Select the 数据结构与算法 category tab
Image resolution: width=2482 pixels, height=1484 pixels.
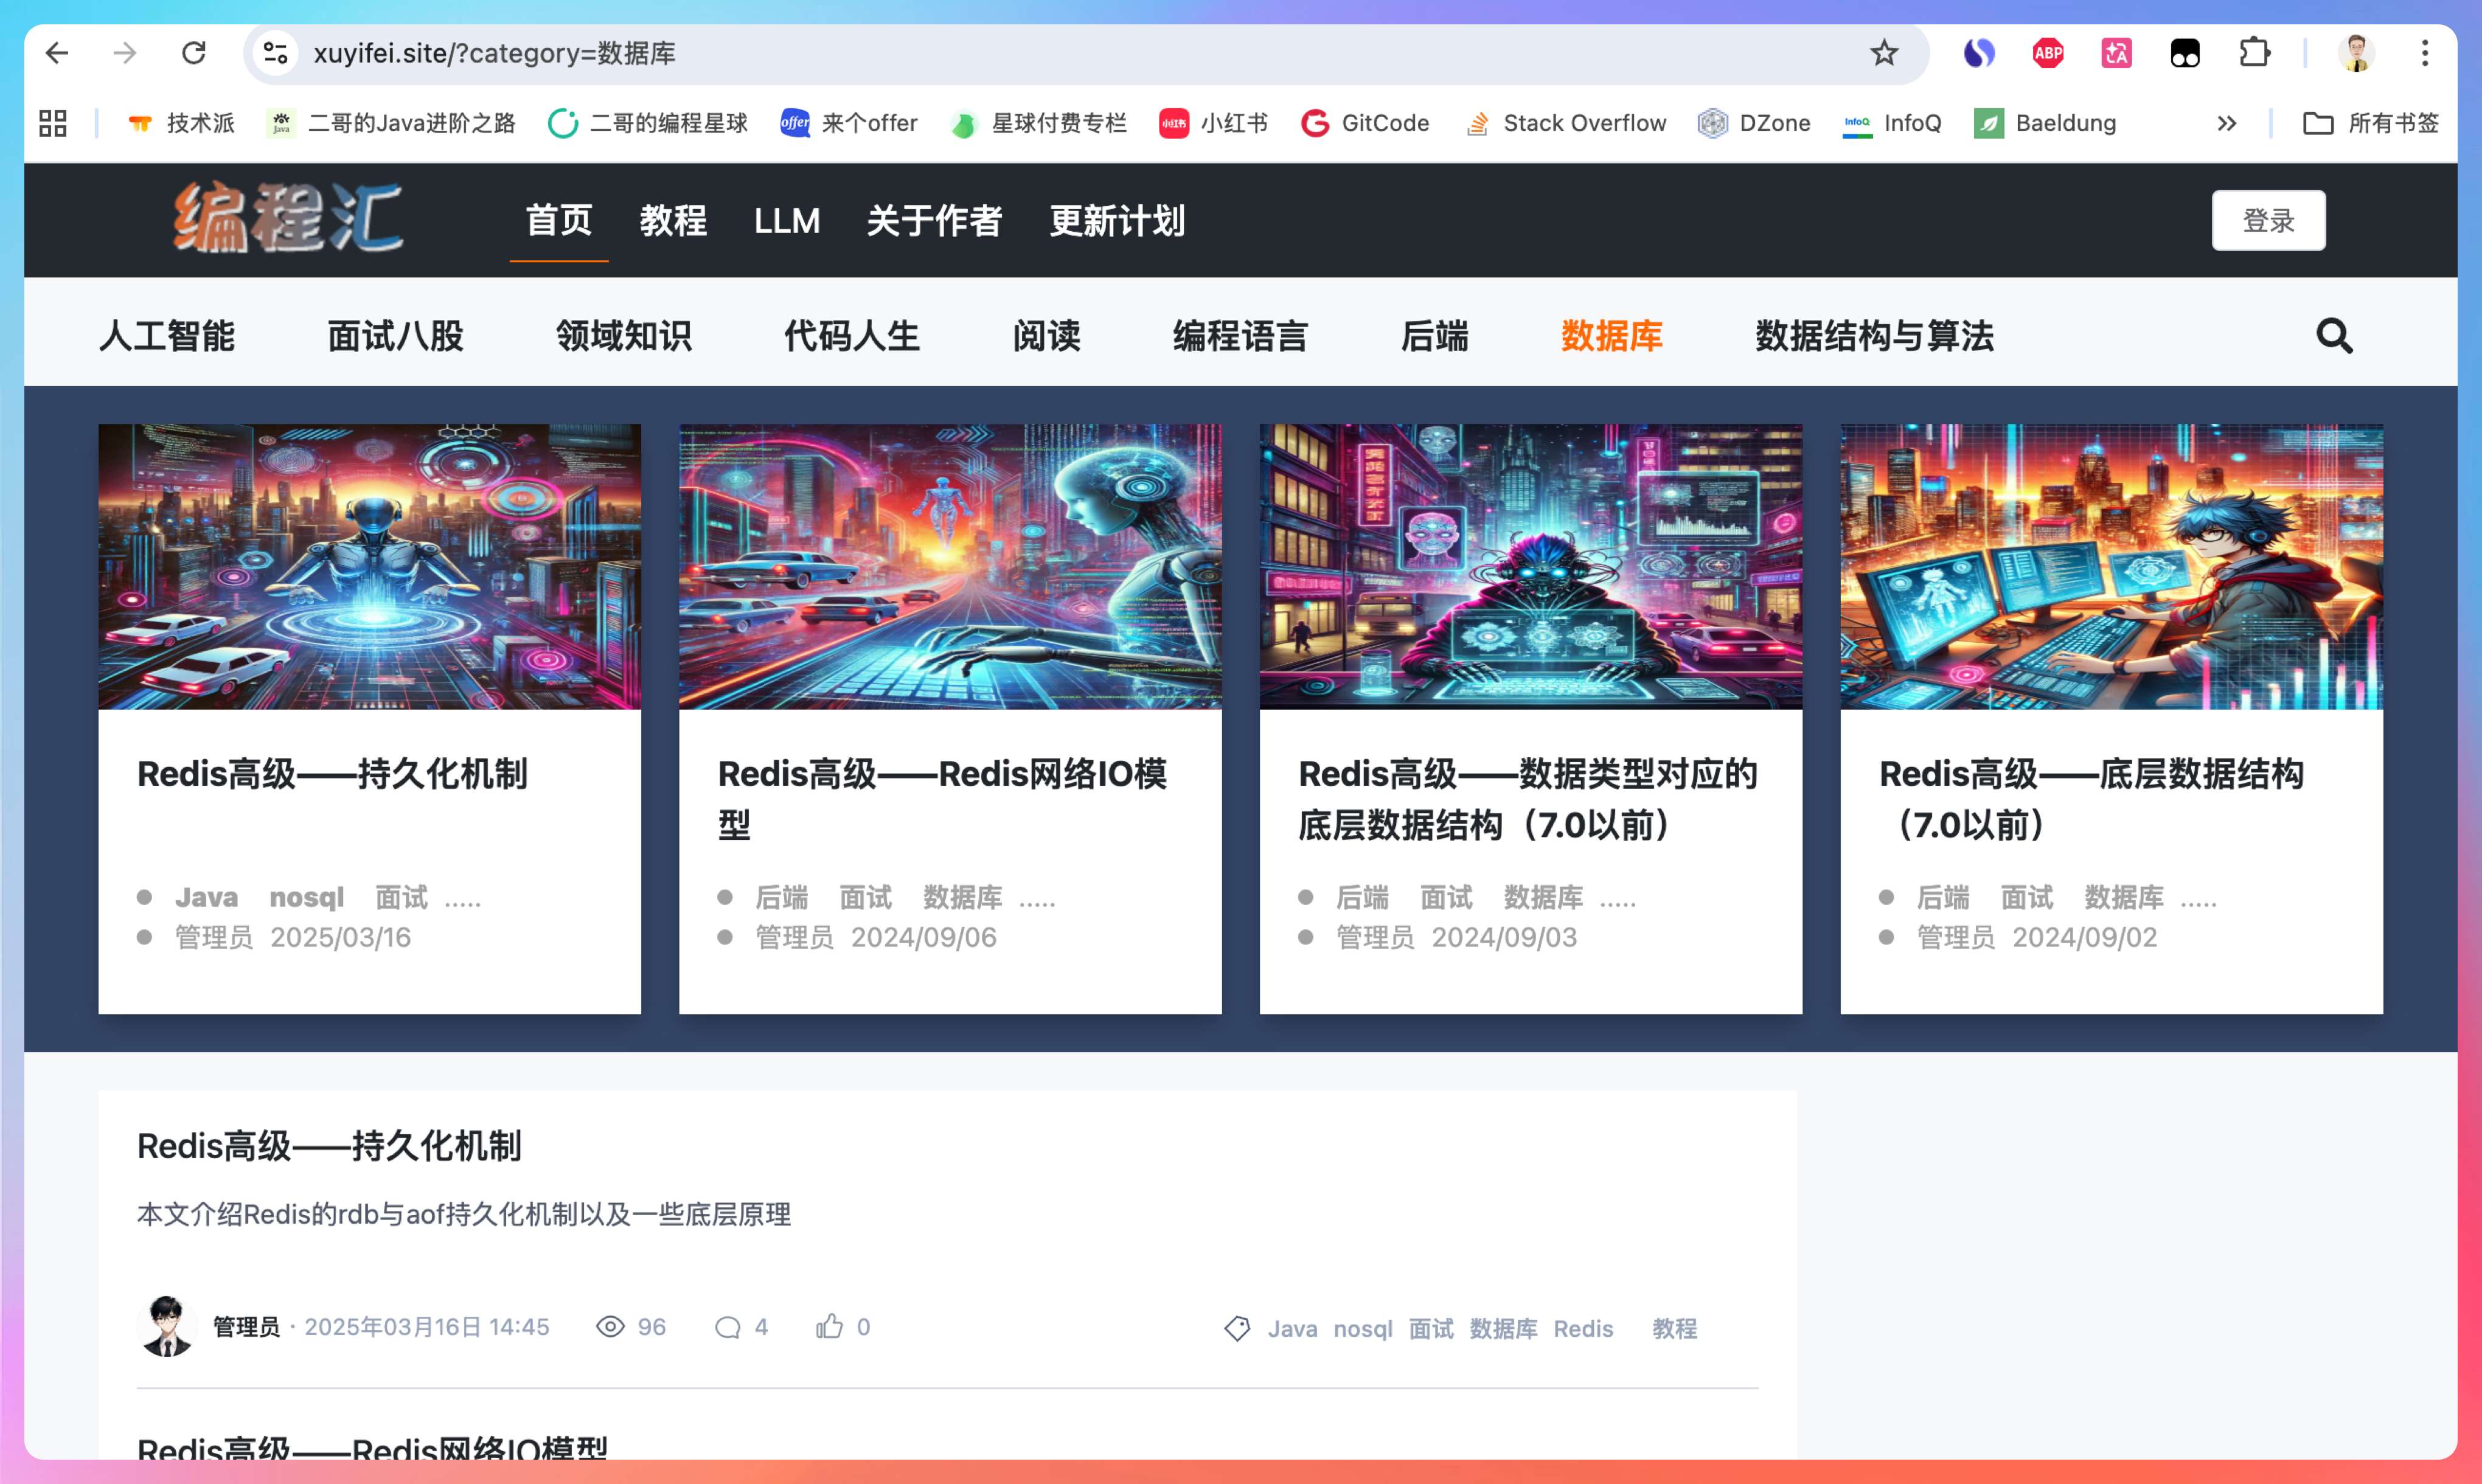[1874, 336]
